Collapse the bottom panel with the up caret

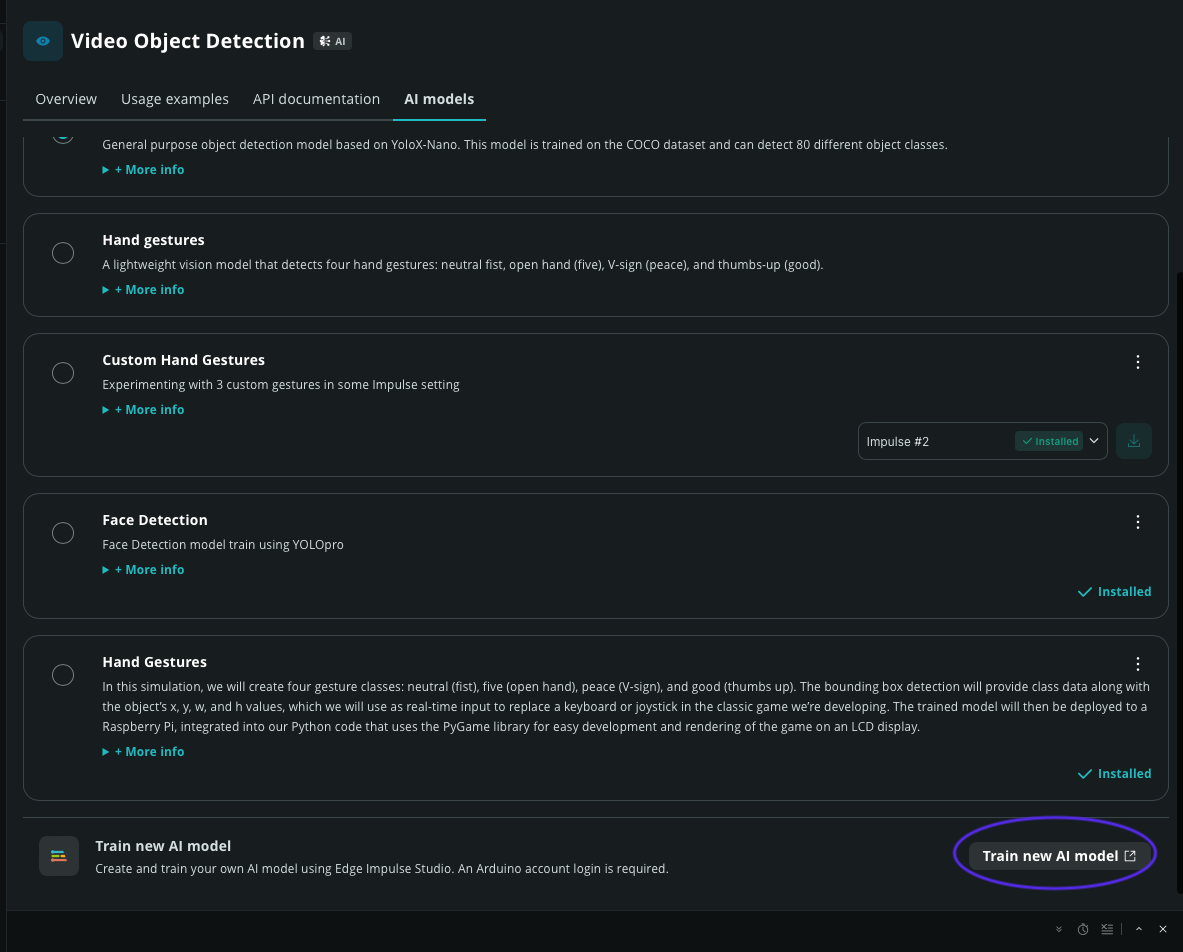coord(1138,929)
